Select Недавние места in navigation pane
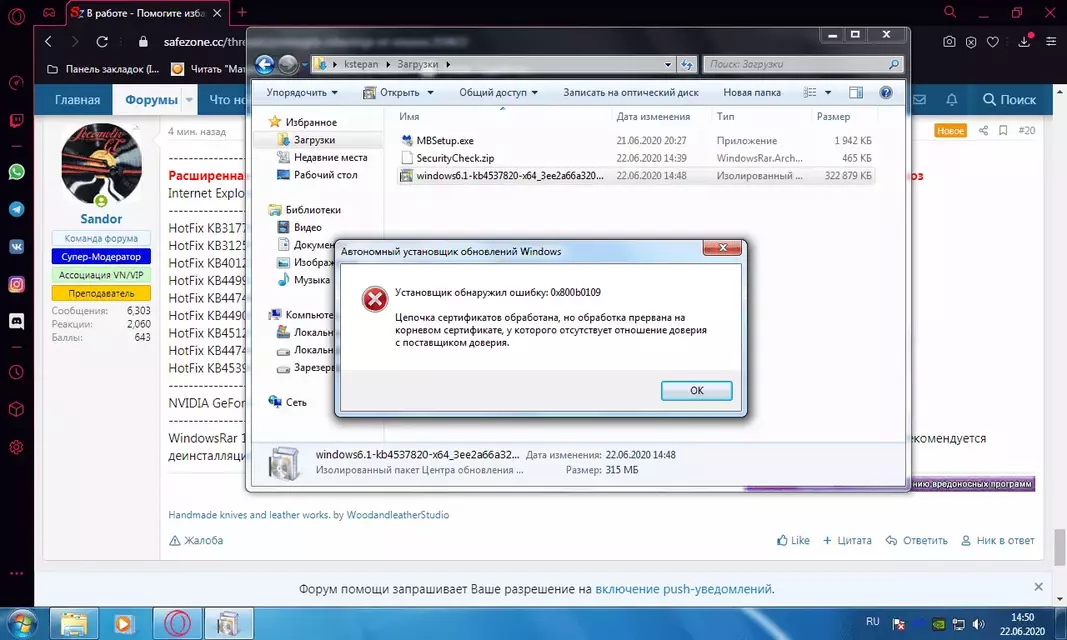The height and width of the screenshot is (640, 1067). [330, 158]
